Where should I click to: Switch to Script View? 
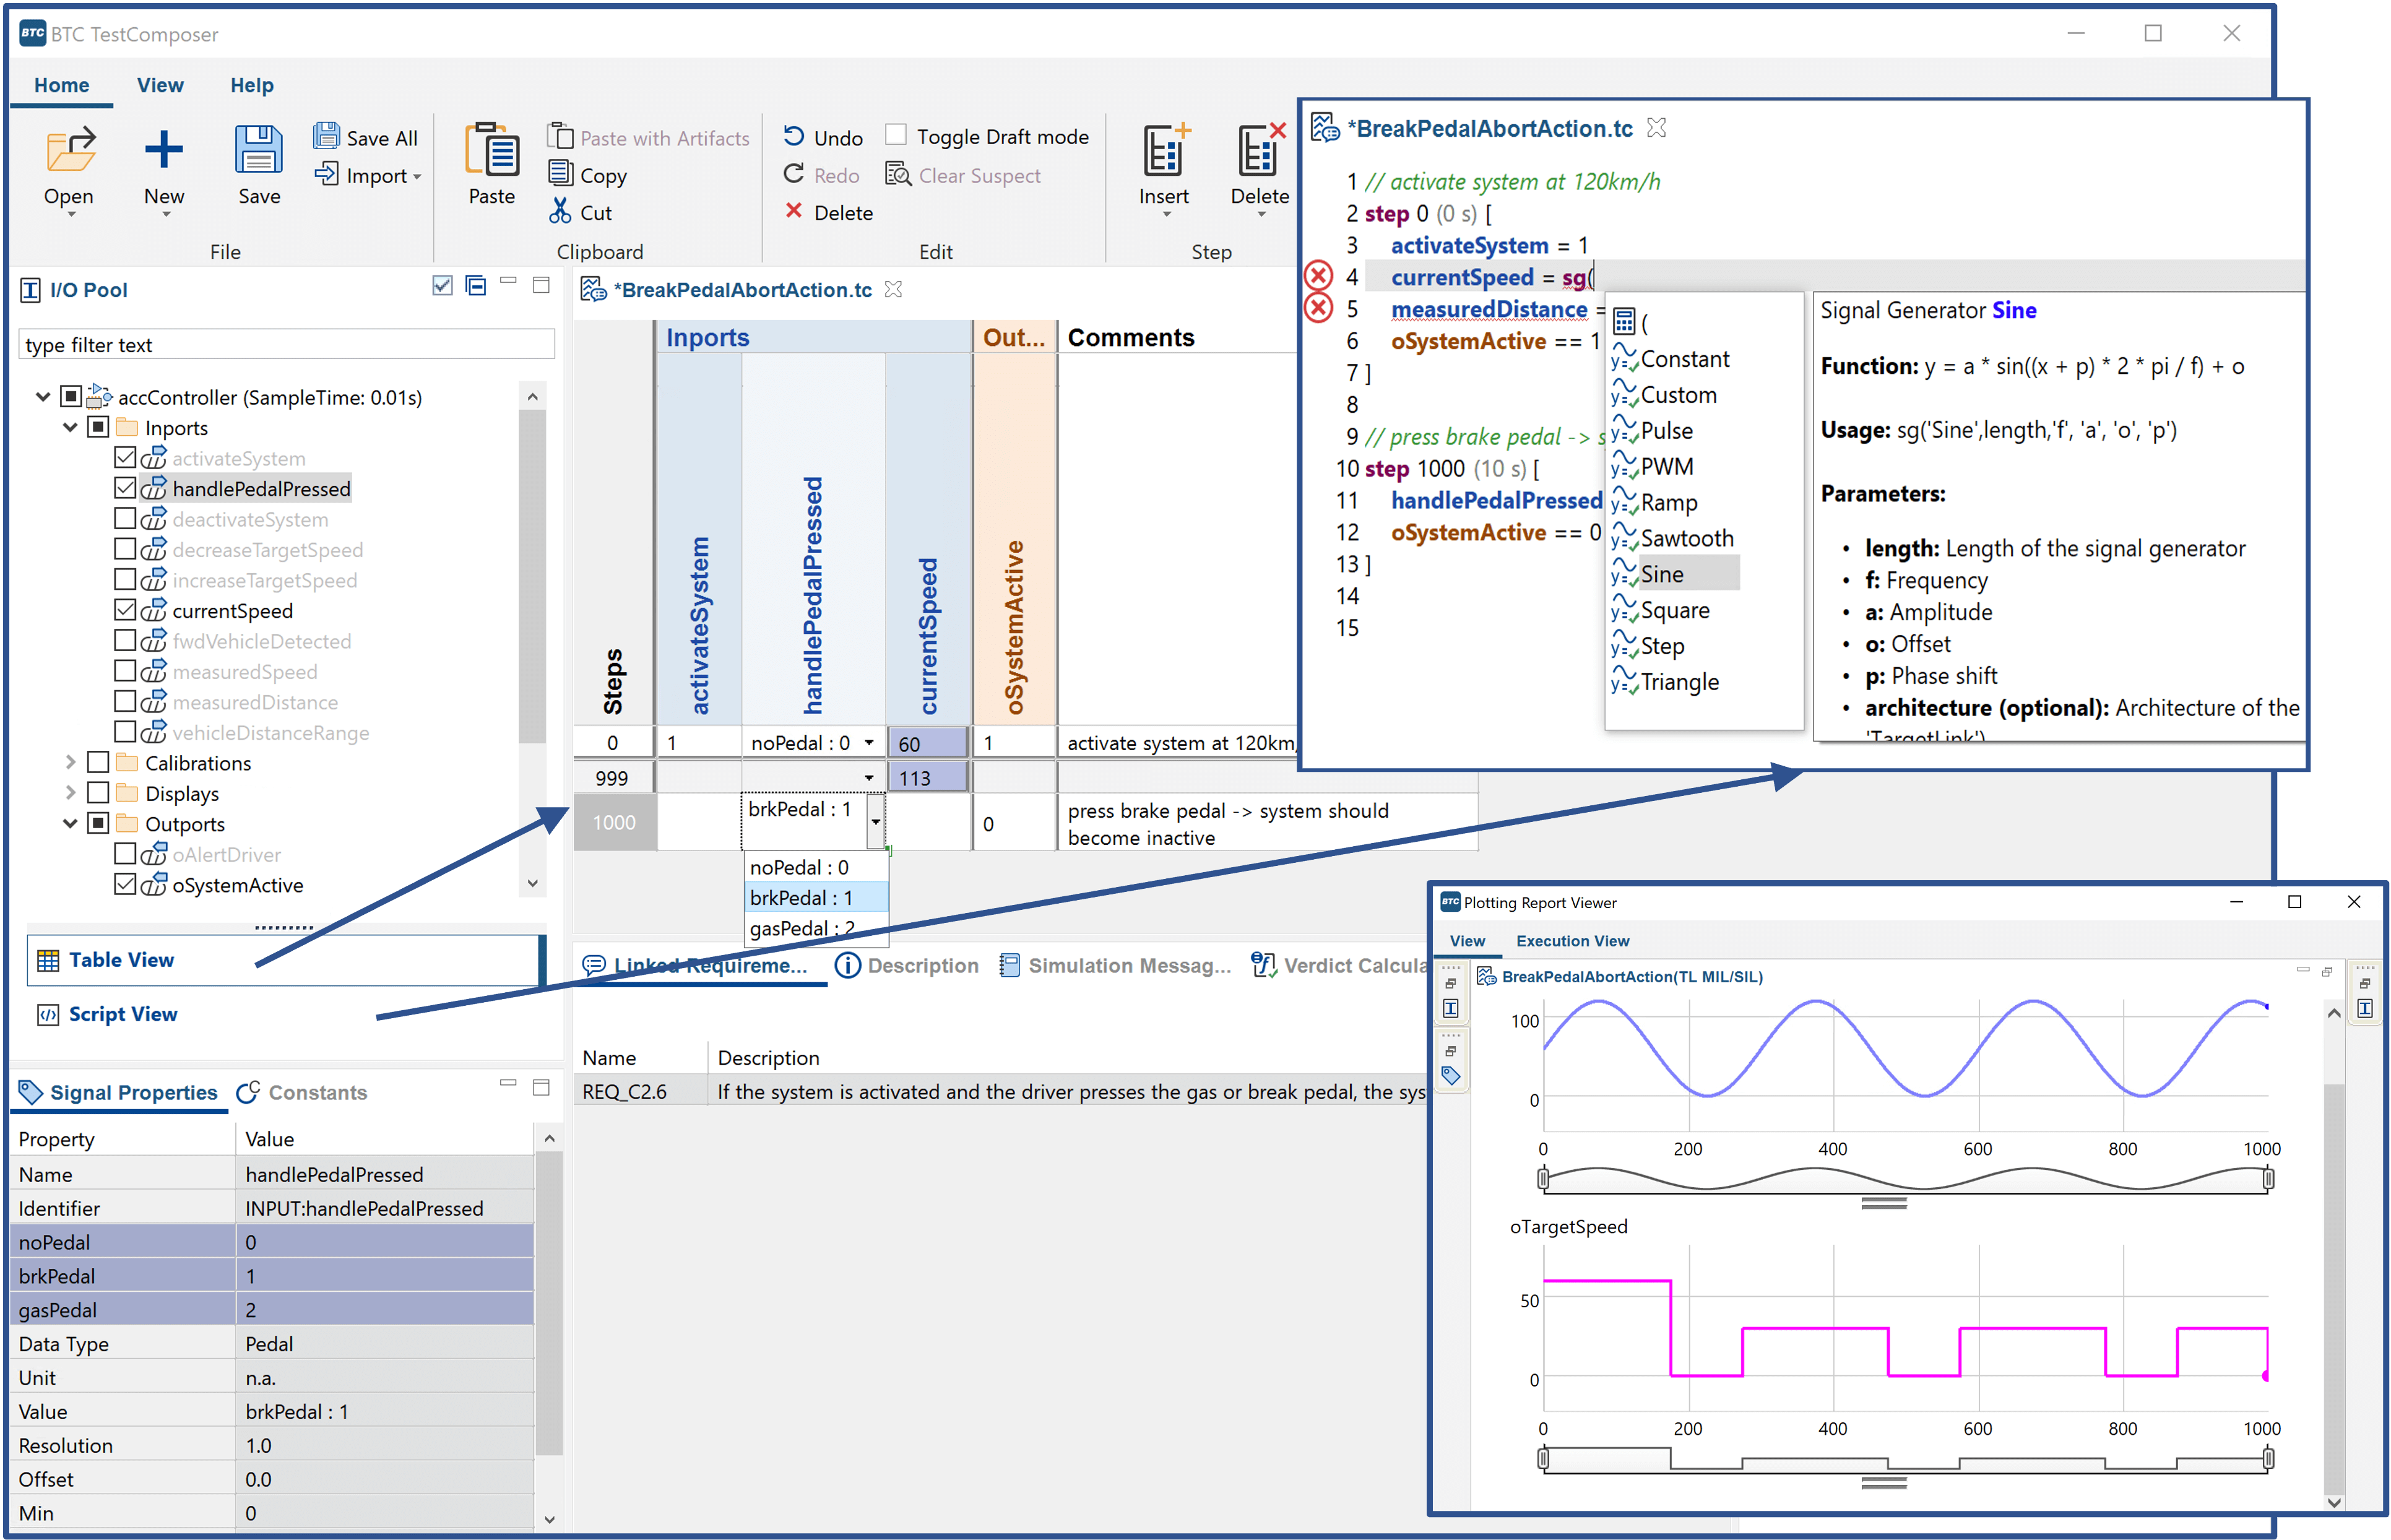pyautogui.click(x=123, y=1013)
